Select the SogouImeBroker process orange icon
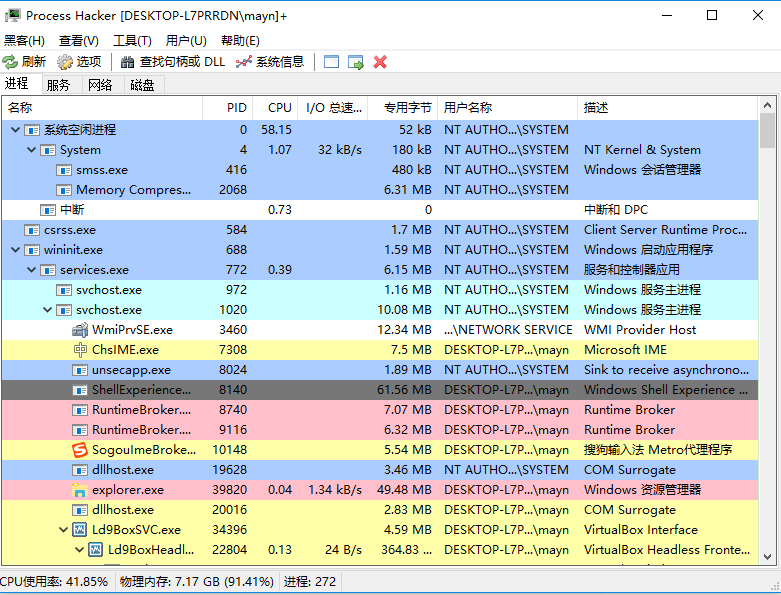The height and width of the screenshot is (595, 781). [x=80, y=450]
